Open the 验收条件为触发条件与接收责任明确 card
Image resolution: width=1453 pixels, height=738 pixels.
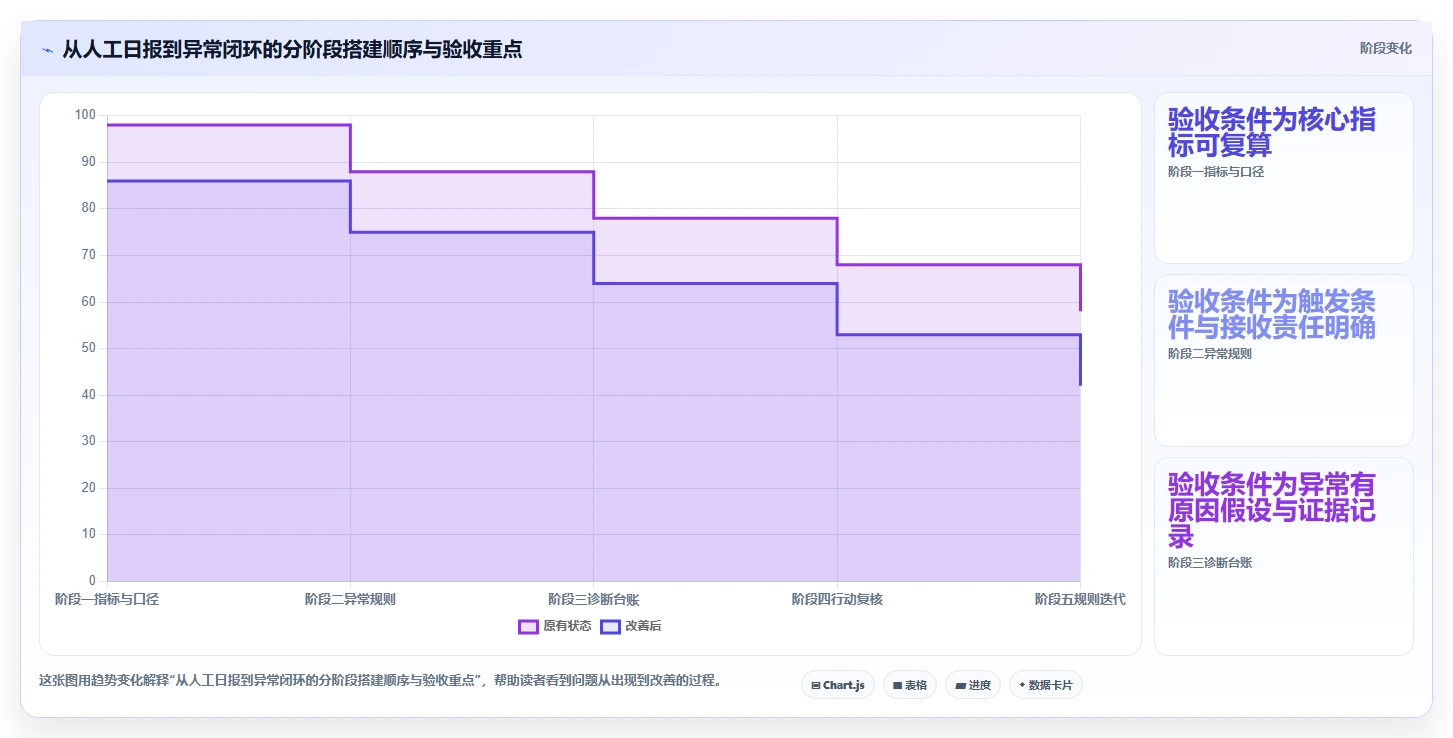click(x=1284, y=360)
